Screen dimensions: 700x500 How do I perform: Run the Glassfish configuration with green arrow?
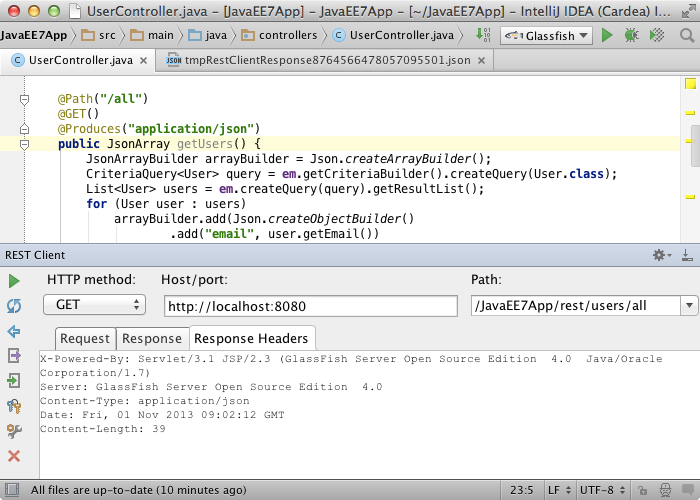[607, 35]
